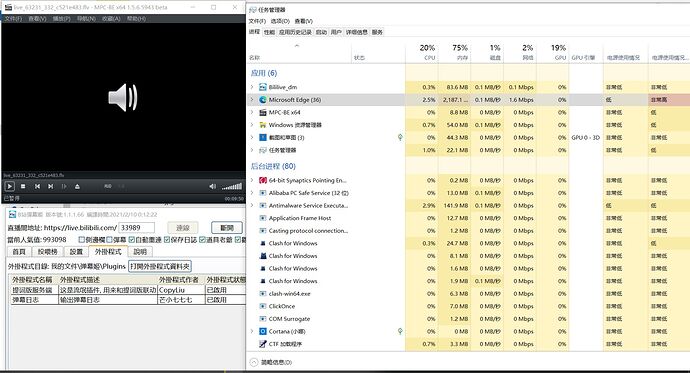The height and width of the screenshot is (373, 690).
Task: Click the COM Surrogate process icon
Action: [x=263, y=319]
